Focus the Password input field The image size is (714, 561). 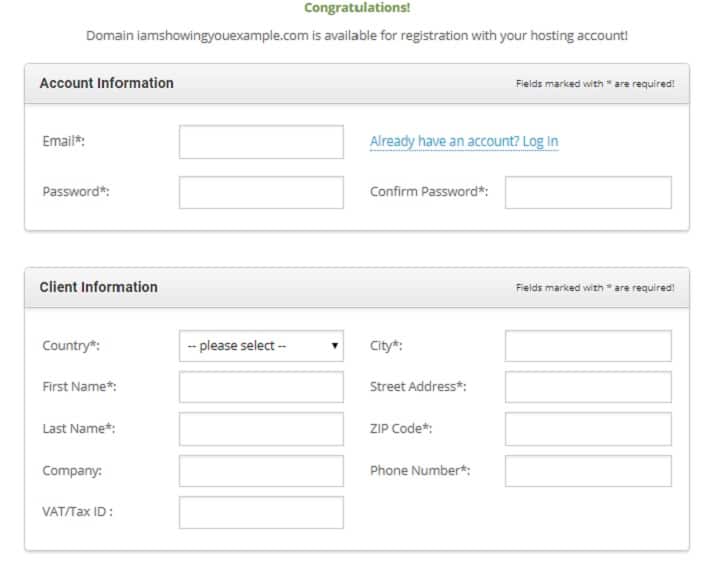pyautogui.click(x=261, y=192)
